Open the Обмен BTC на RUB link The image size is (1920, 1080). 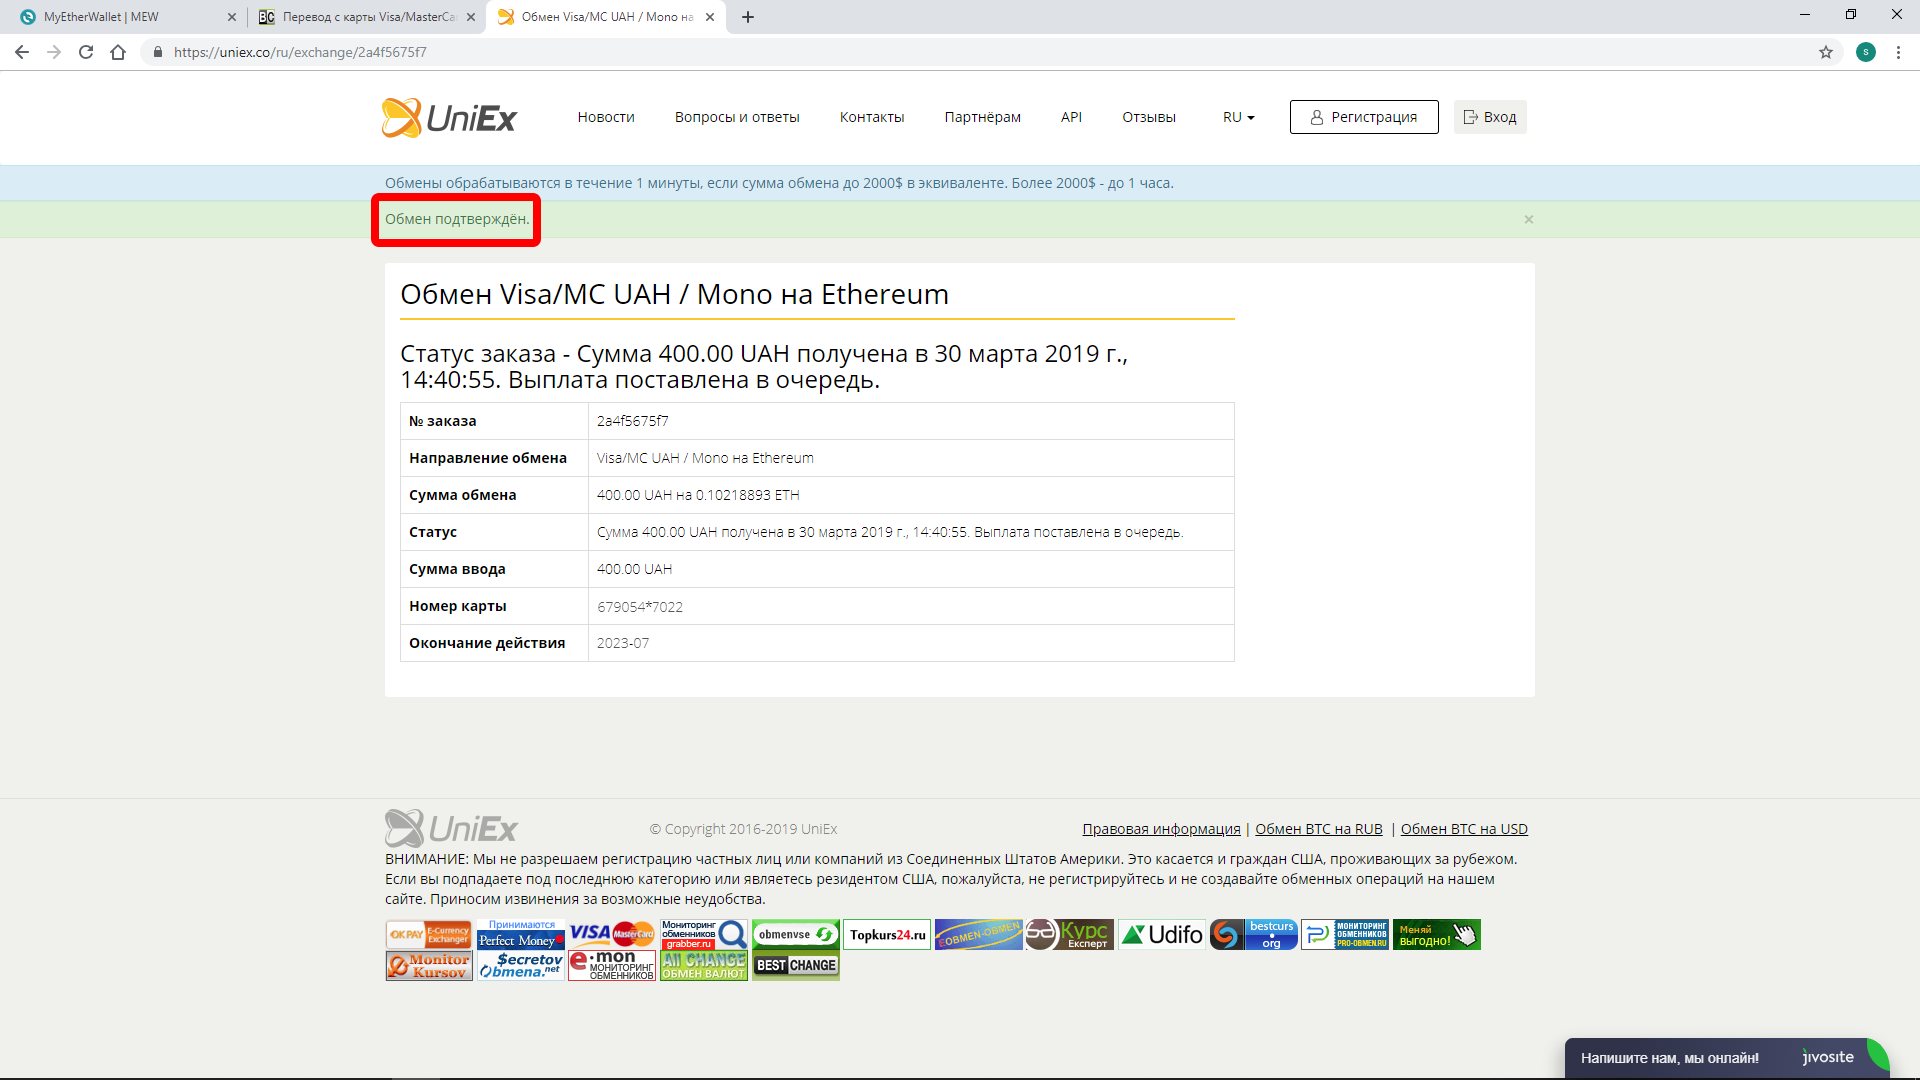tap(1319, 829)
